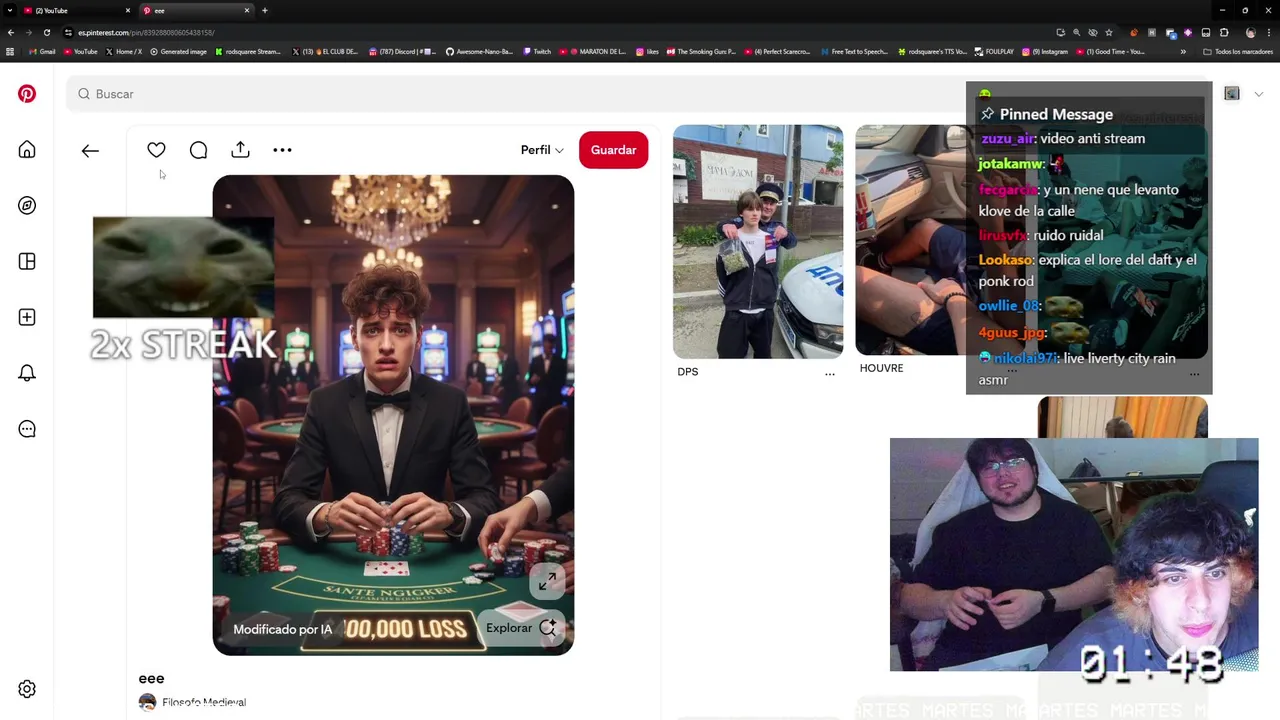Close the YouTube browser tab
Screen dimensions: 1280x720
tap(127, 10)
